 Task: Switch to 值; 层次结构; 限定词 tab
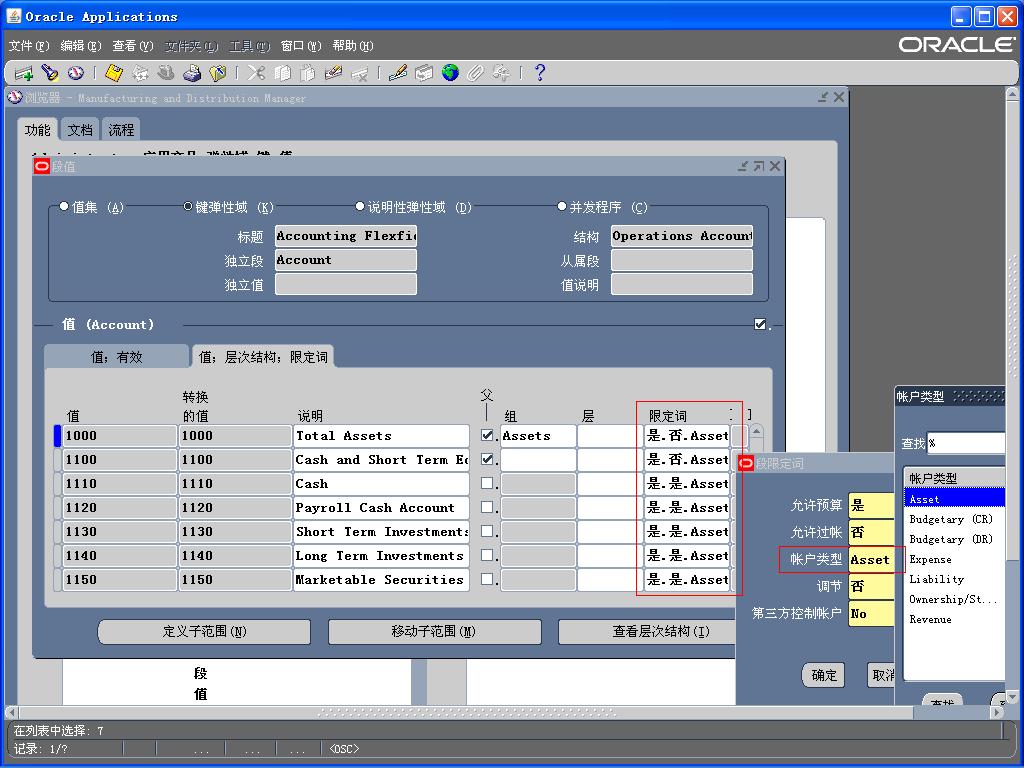pos(263,357)
